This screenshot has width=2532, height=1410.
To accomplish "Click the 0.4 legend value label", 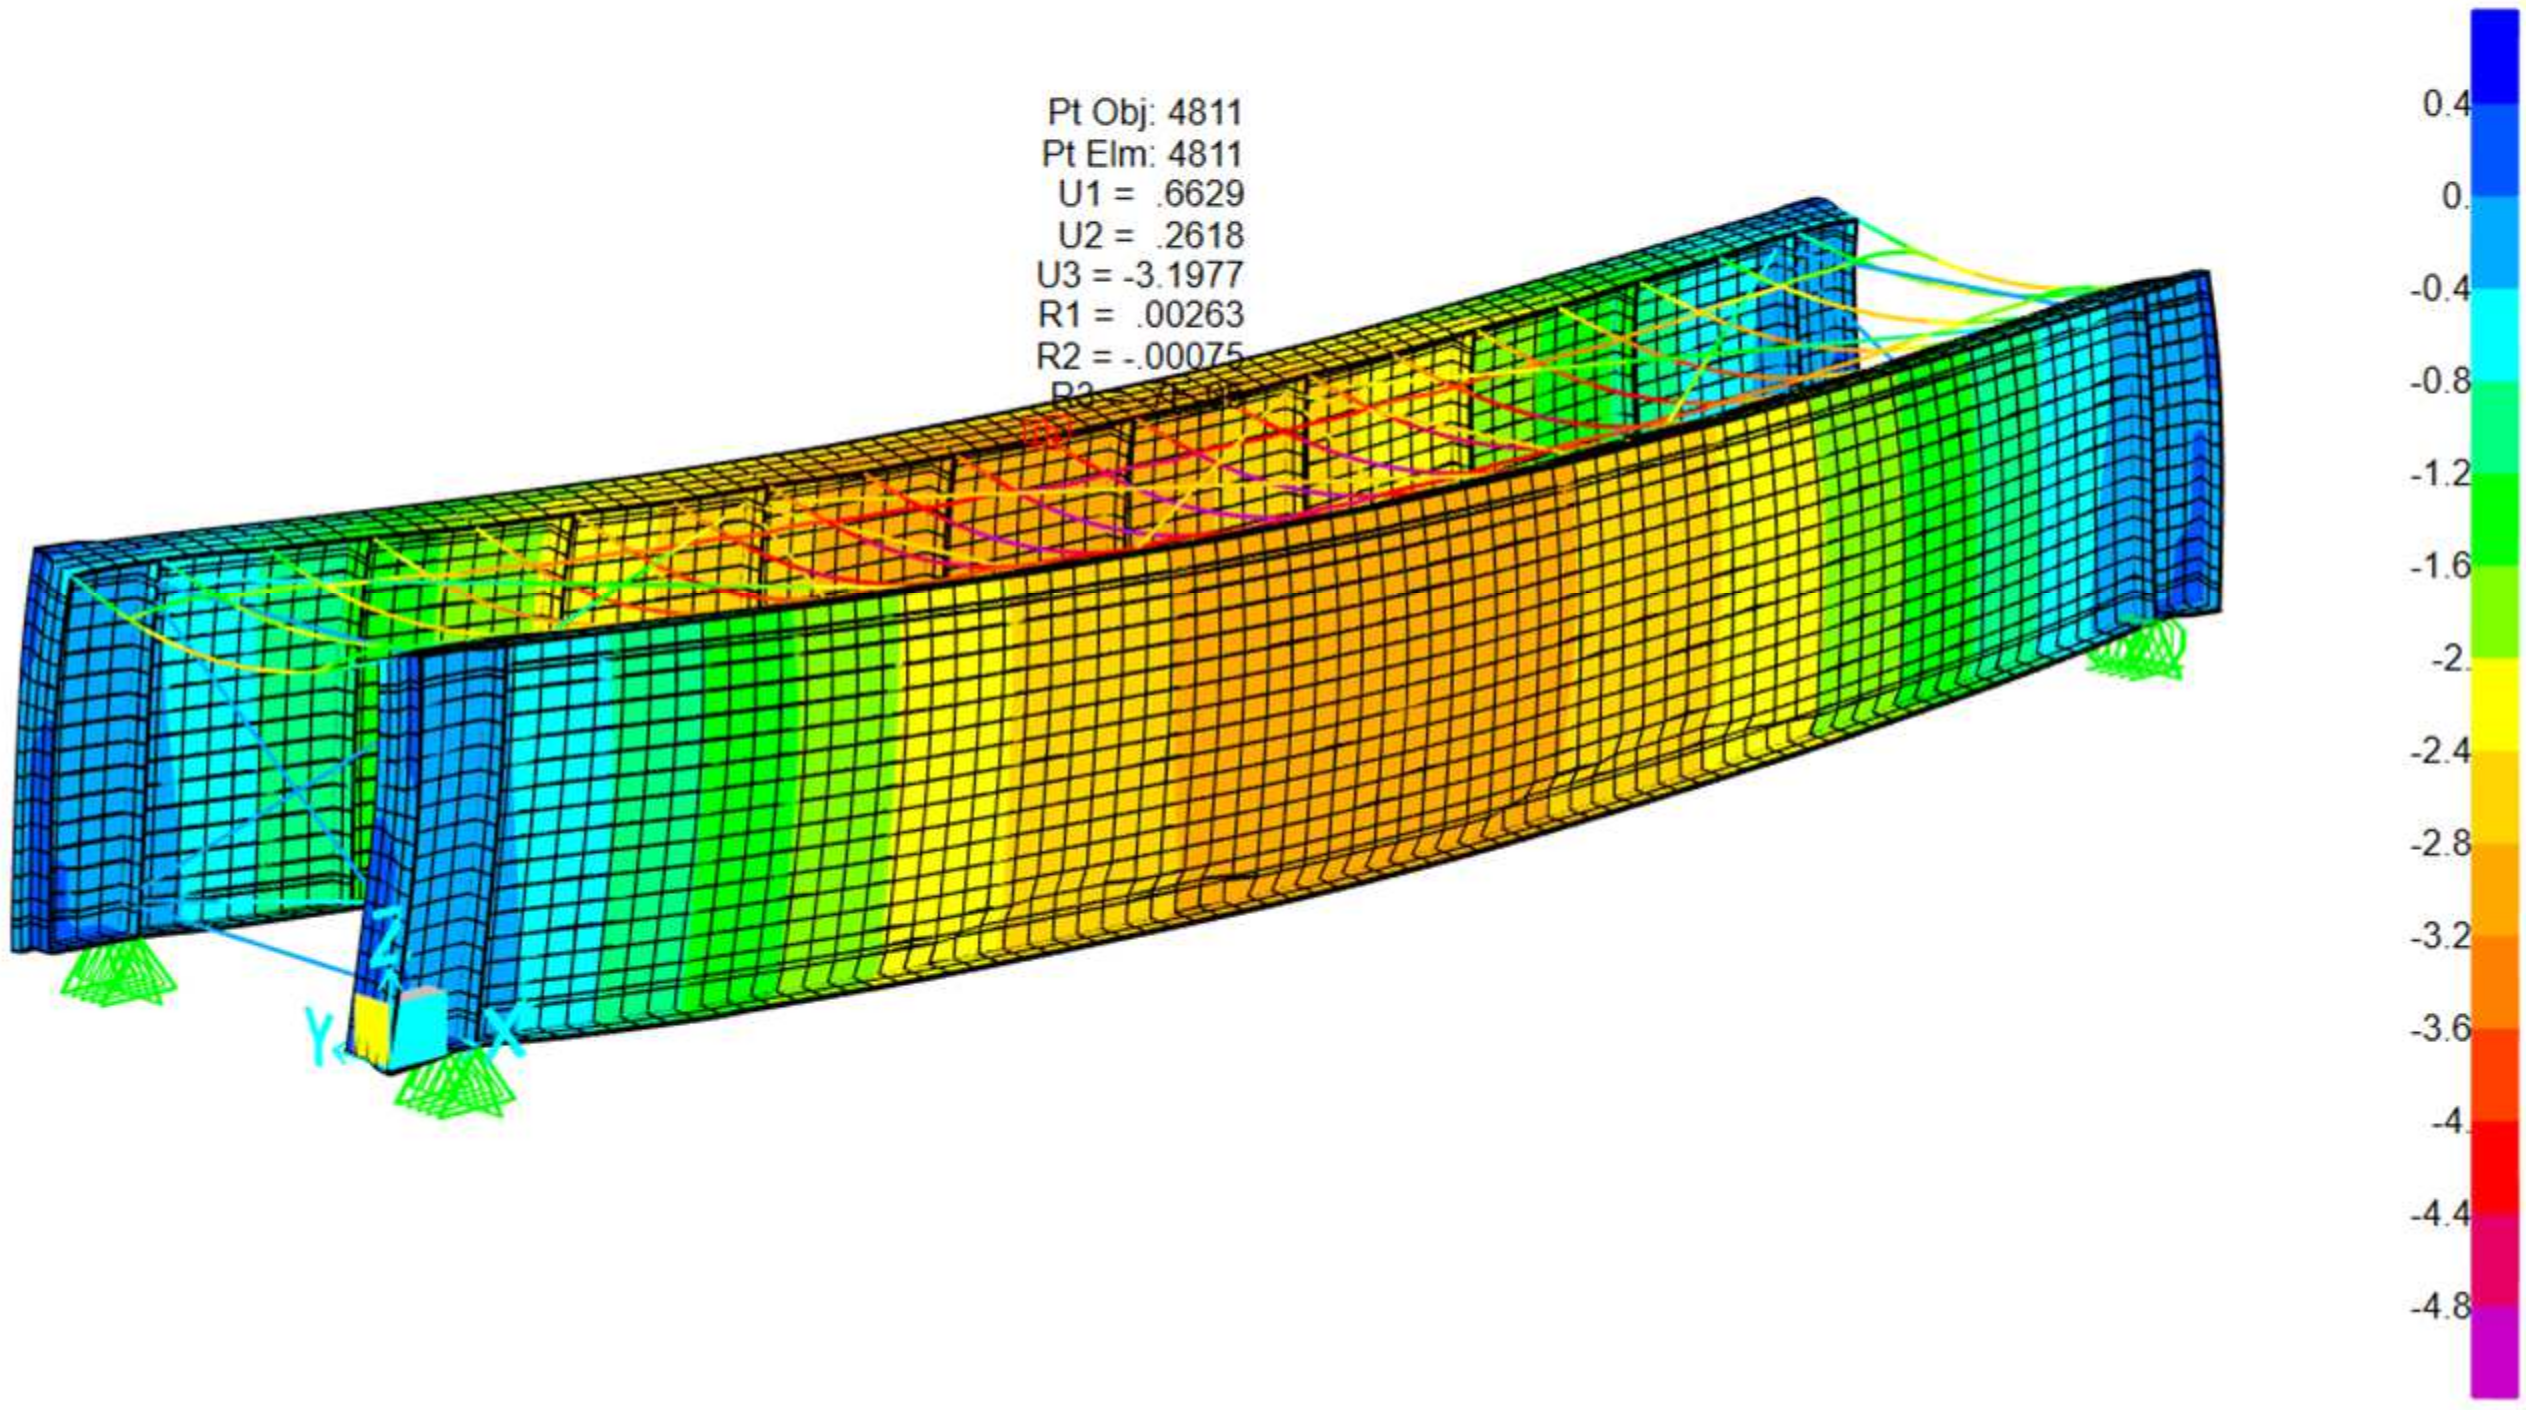I will (2446, 104).
